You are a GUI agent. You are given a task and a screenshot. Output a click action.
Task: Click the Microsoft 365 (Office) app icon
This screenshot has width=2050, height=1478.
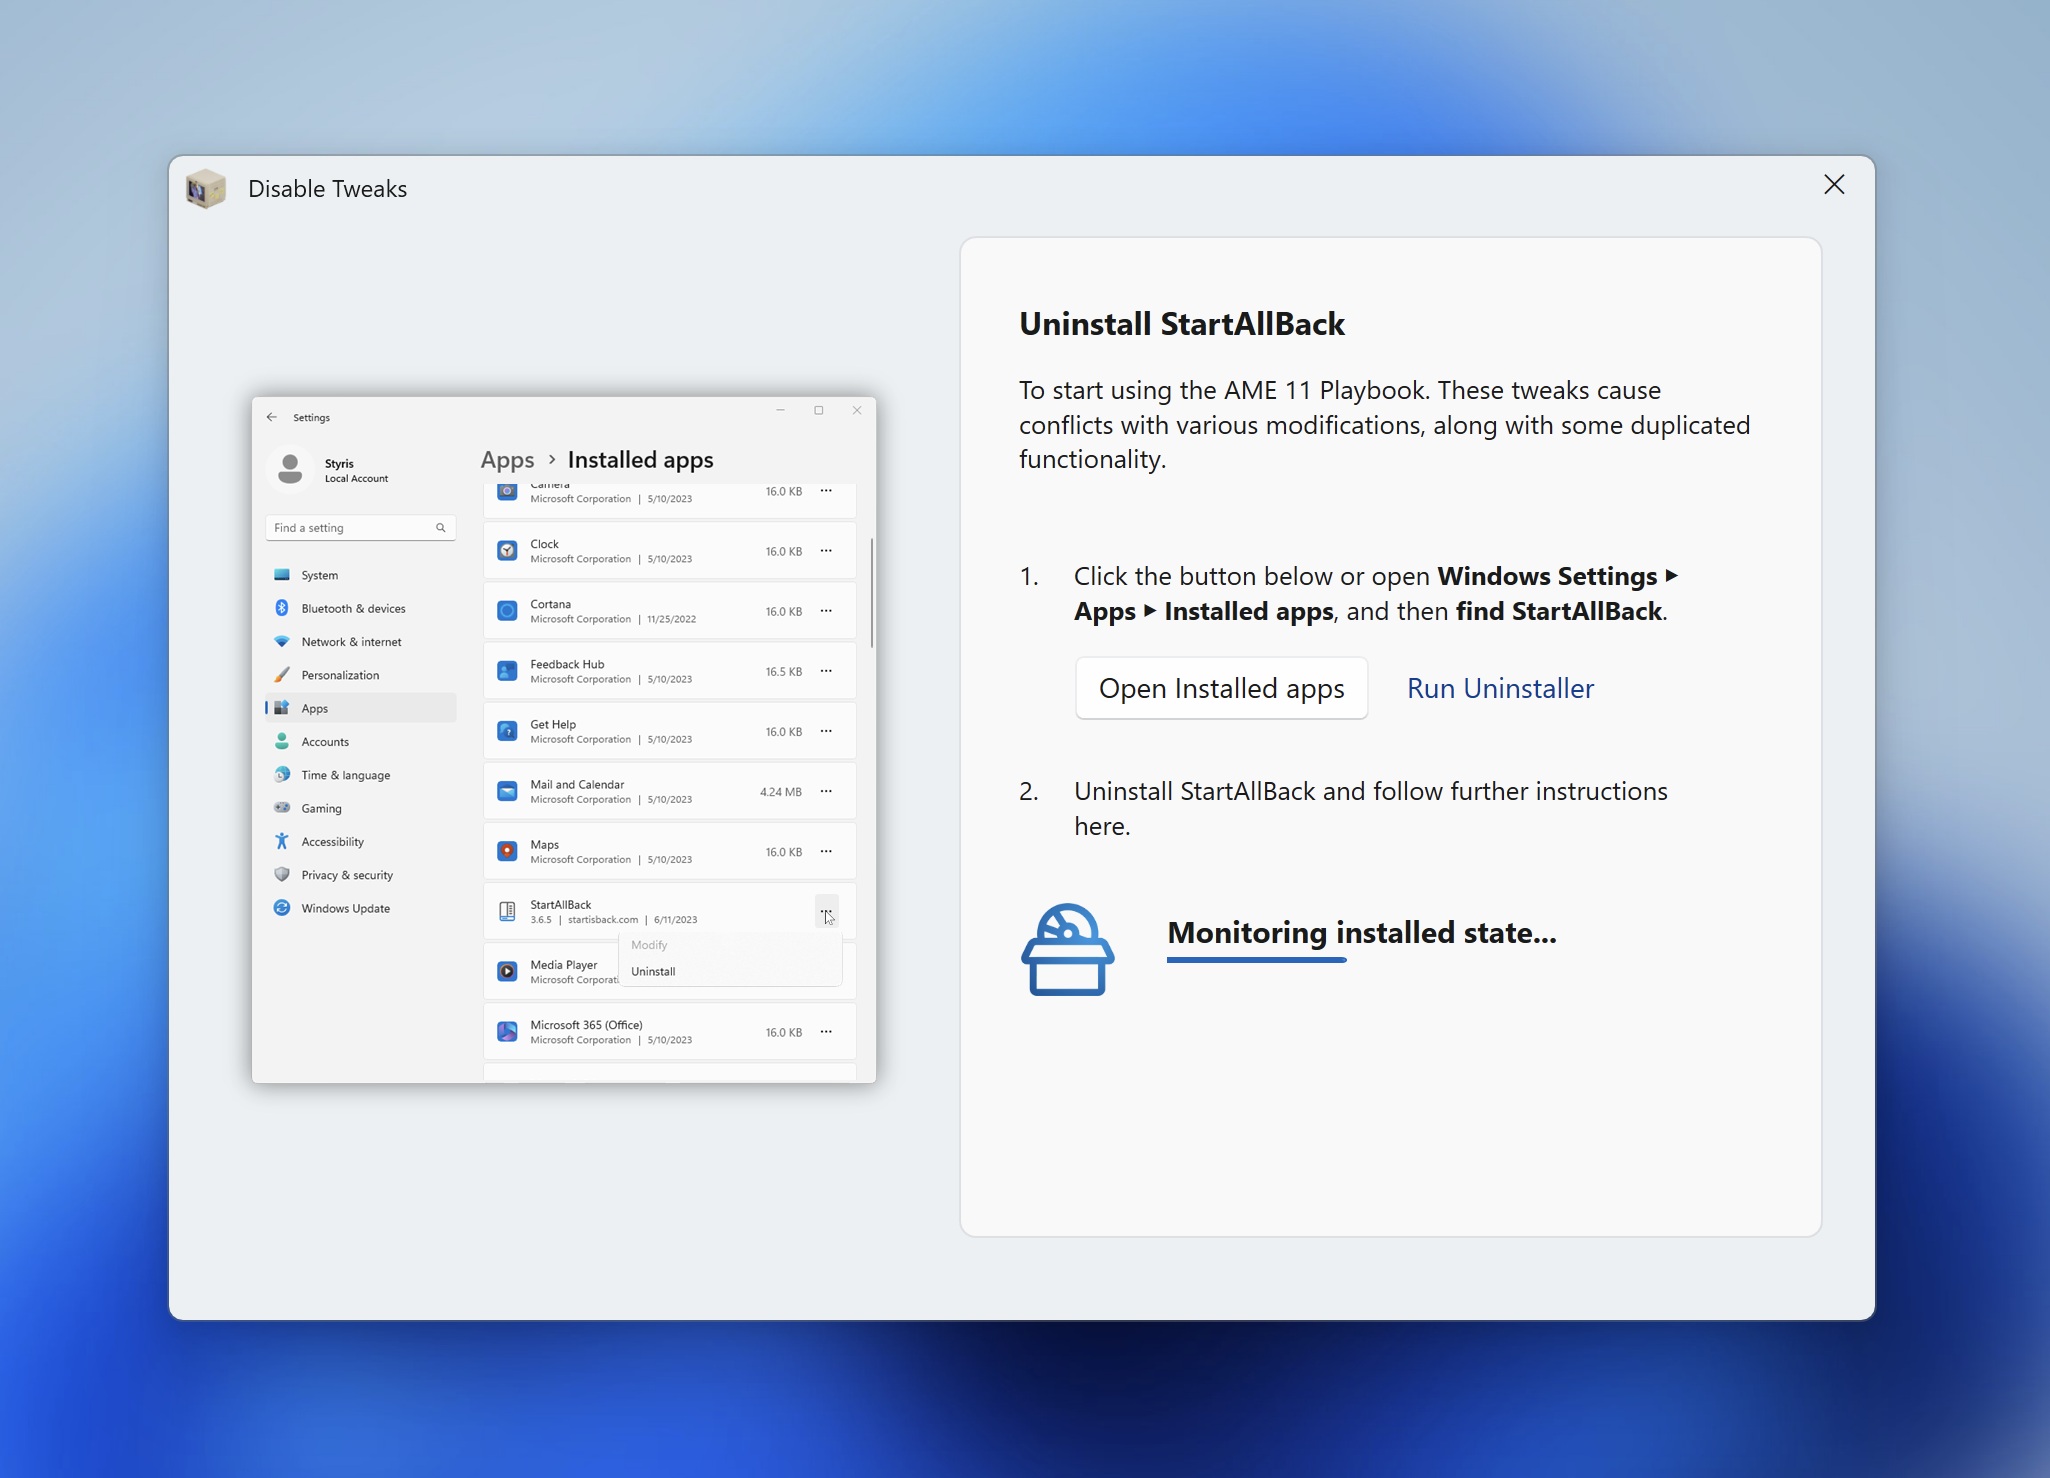coord(507,1031)
